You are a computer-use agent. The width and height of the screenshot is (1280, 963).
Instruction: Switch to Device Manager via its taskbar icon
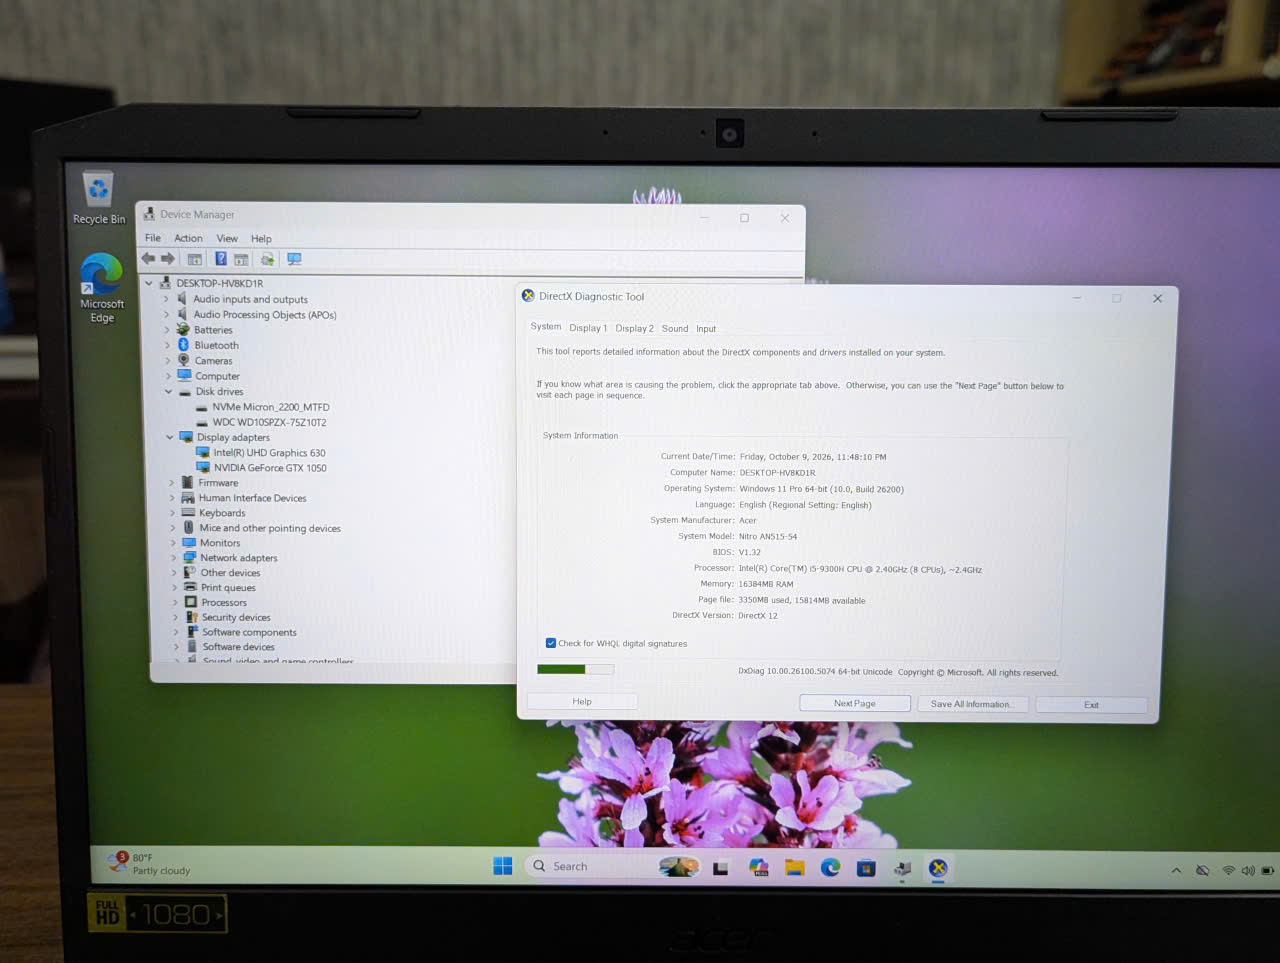click(902, 868)
